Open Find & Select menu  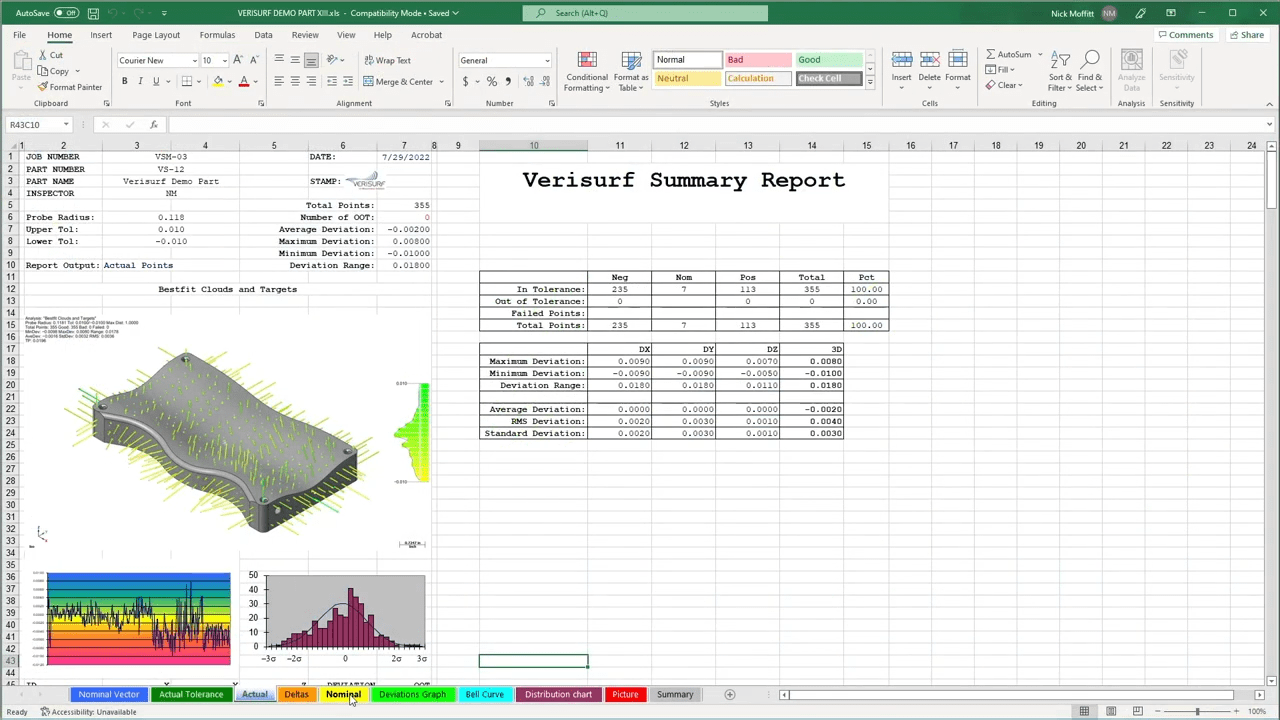(x=1090, y=71)
